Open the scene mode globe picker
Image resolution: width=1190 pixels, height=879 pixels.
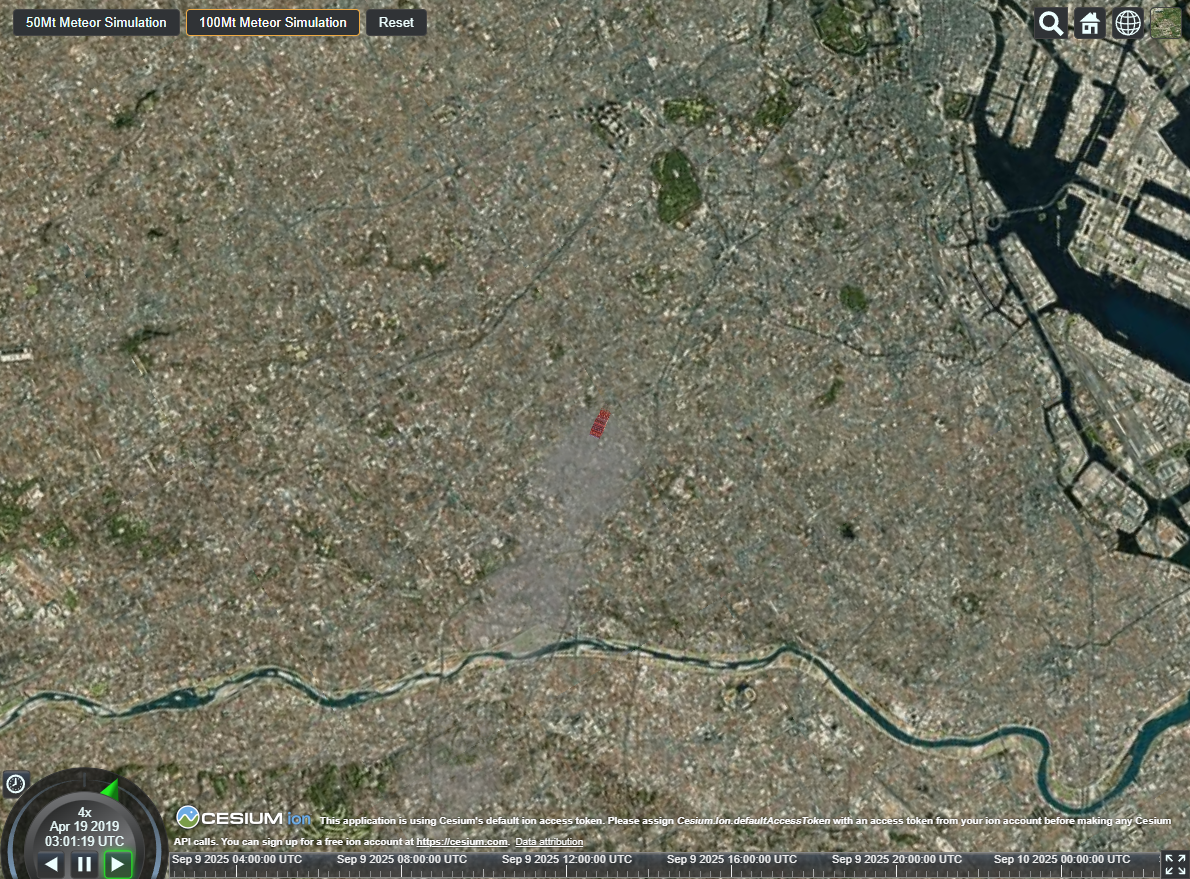[x=1128, y=24]
